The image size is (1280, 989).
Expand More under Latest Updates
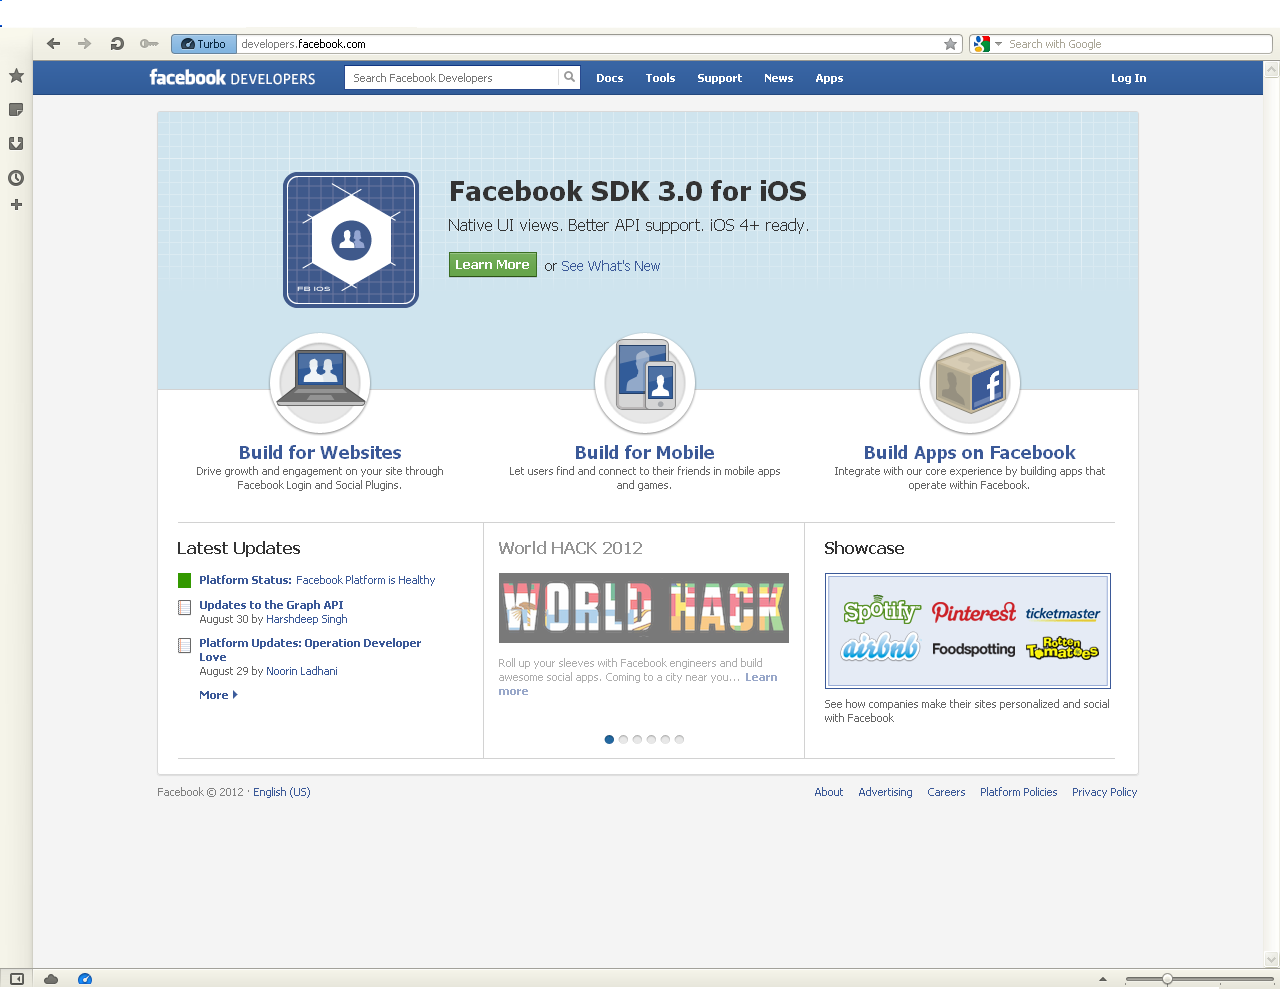tap(218, 695)
